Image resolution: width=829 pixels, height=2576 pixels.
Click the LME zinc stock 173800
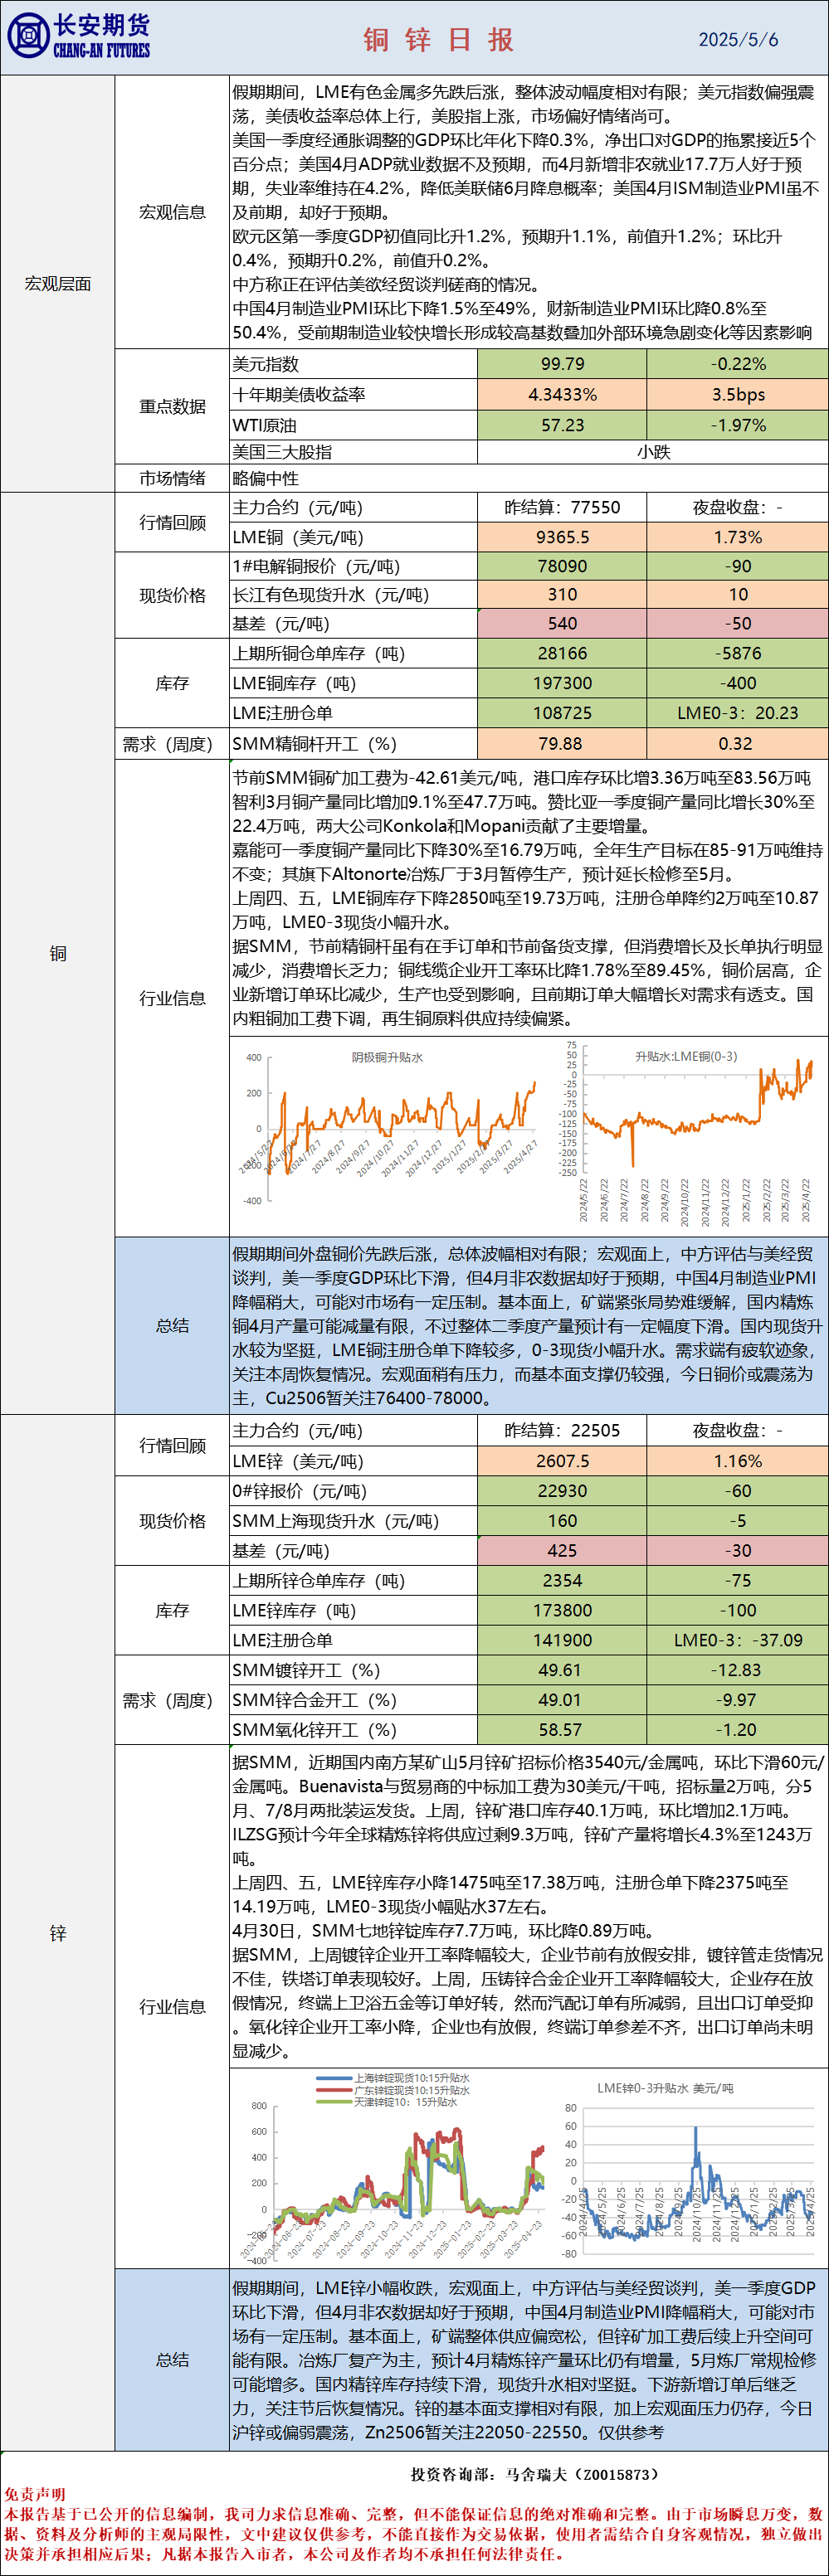562,1611
